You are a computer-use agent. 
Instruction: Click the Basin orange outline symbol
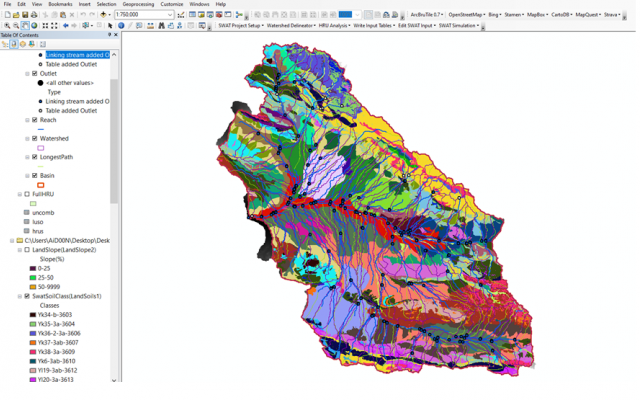[x=41, y=185]
